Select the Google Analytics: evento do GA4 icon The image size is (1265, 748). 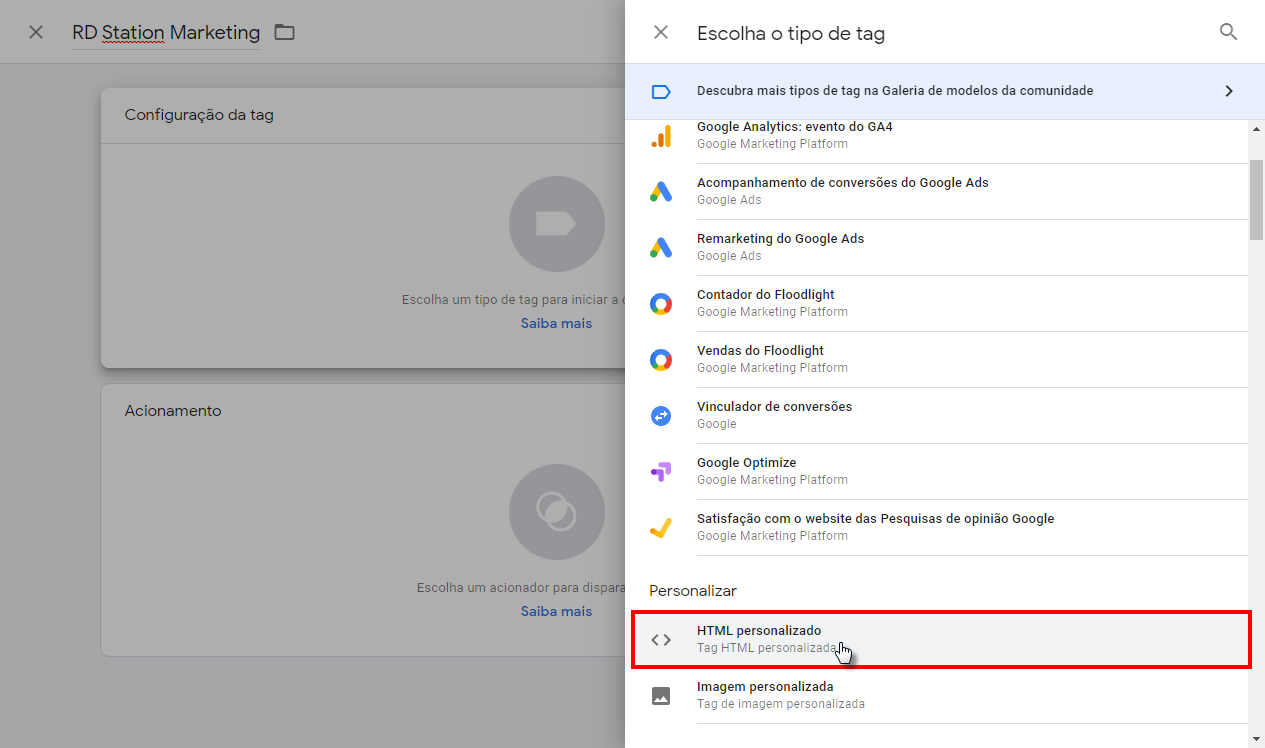[661, 134]
